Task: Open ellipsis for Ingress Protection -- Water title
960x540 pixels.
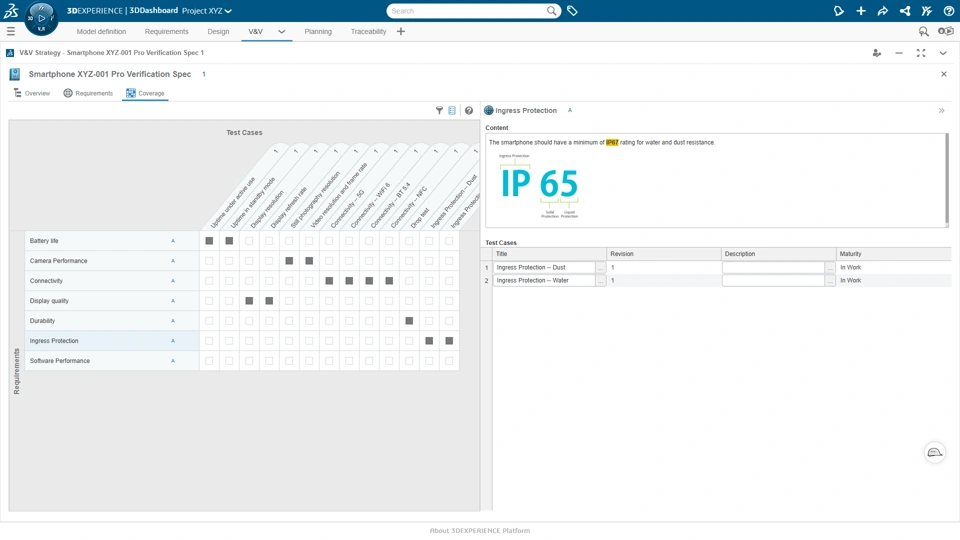Action: (x=601, y=280)
